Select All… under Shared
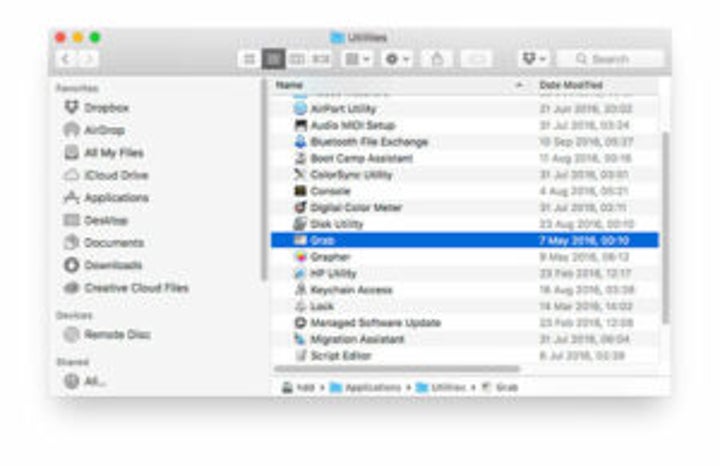This screenshot has height=466, width=720. 84,381
